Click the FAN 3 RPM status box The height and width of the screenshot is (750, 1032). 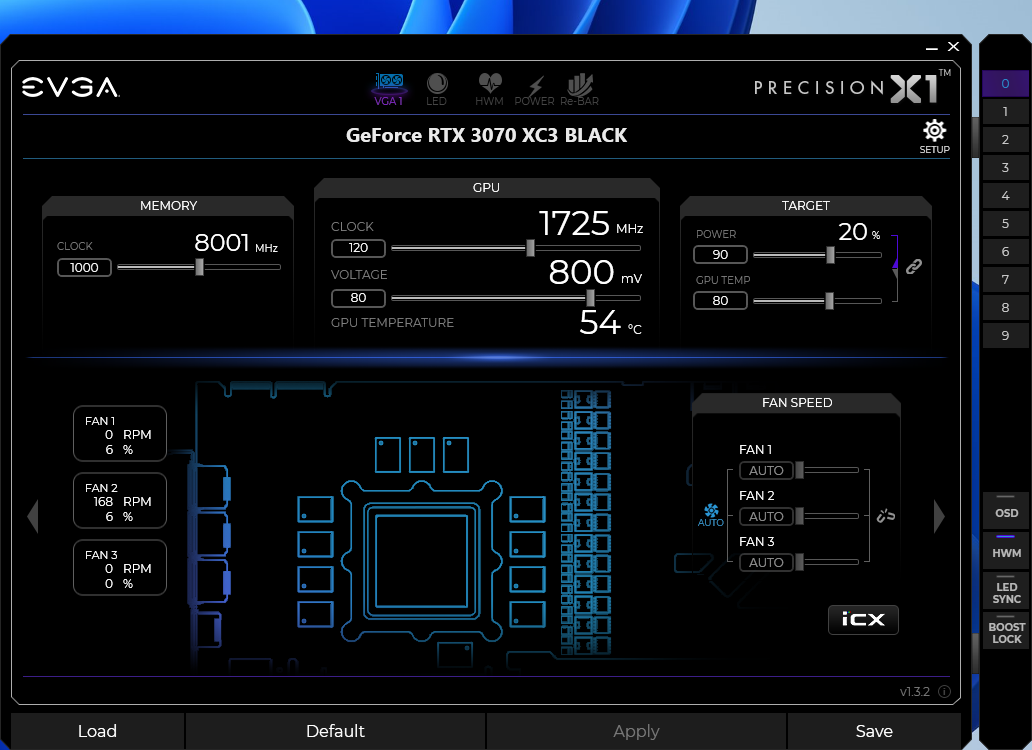pyautogui.click(x=120, y=568)
